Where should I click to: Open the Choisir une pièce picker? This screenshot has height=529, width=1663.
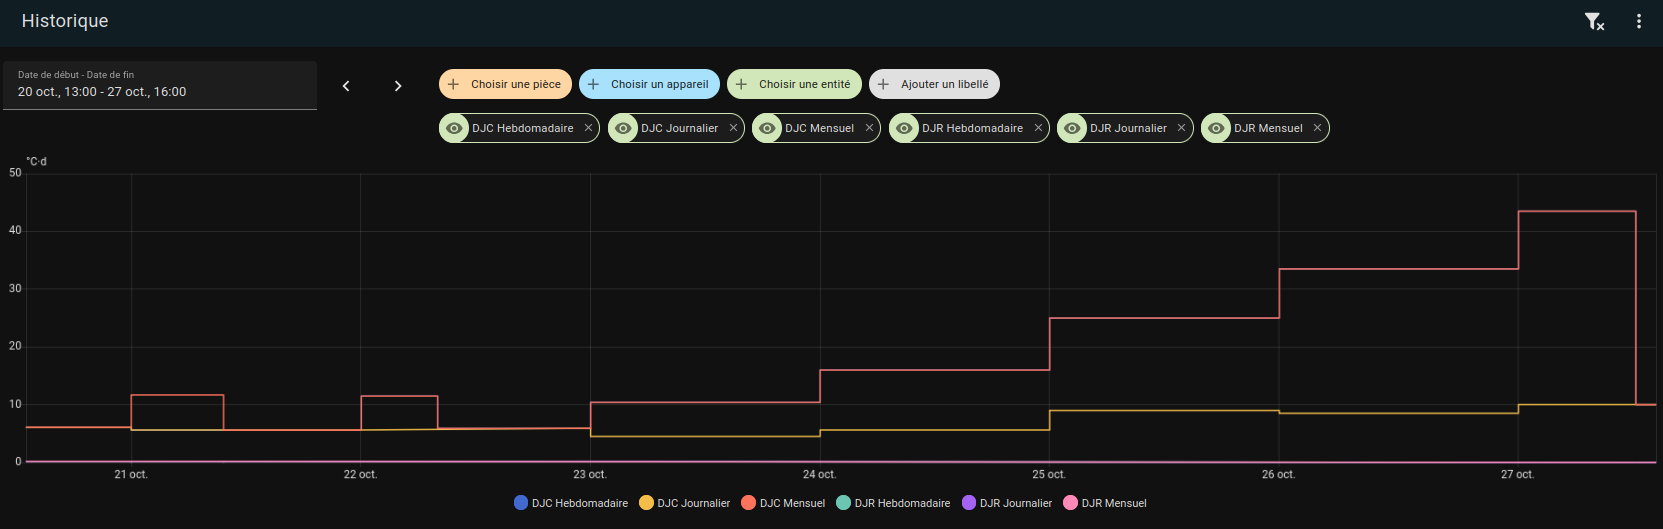pyautogui.click(x=505, y=84)
